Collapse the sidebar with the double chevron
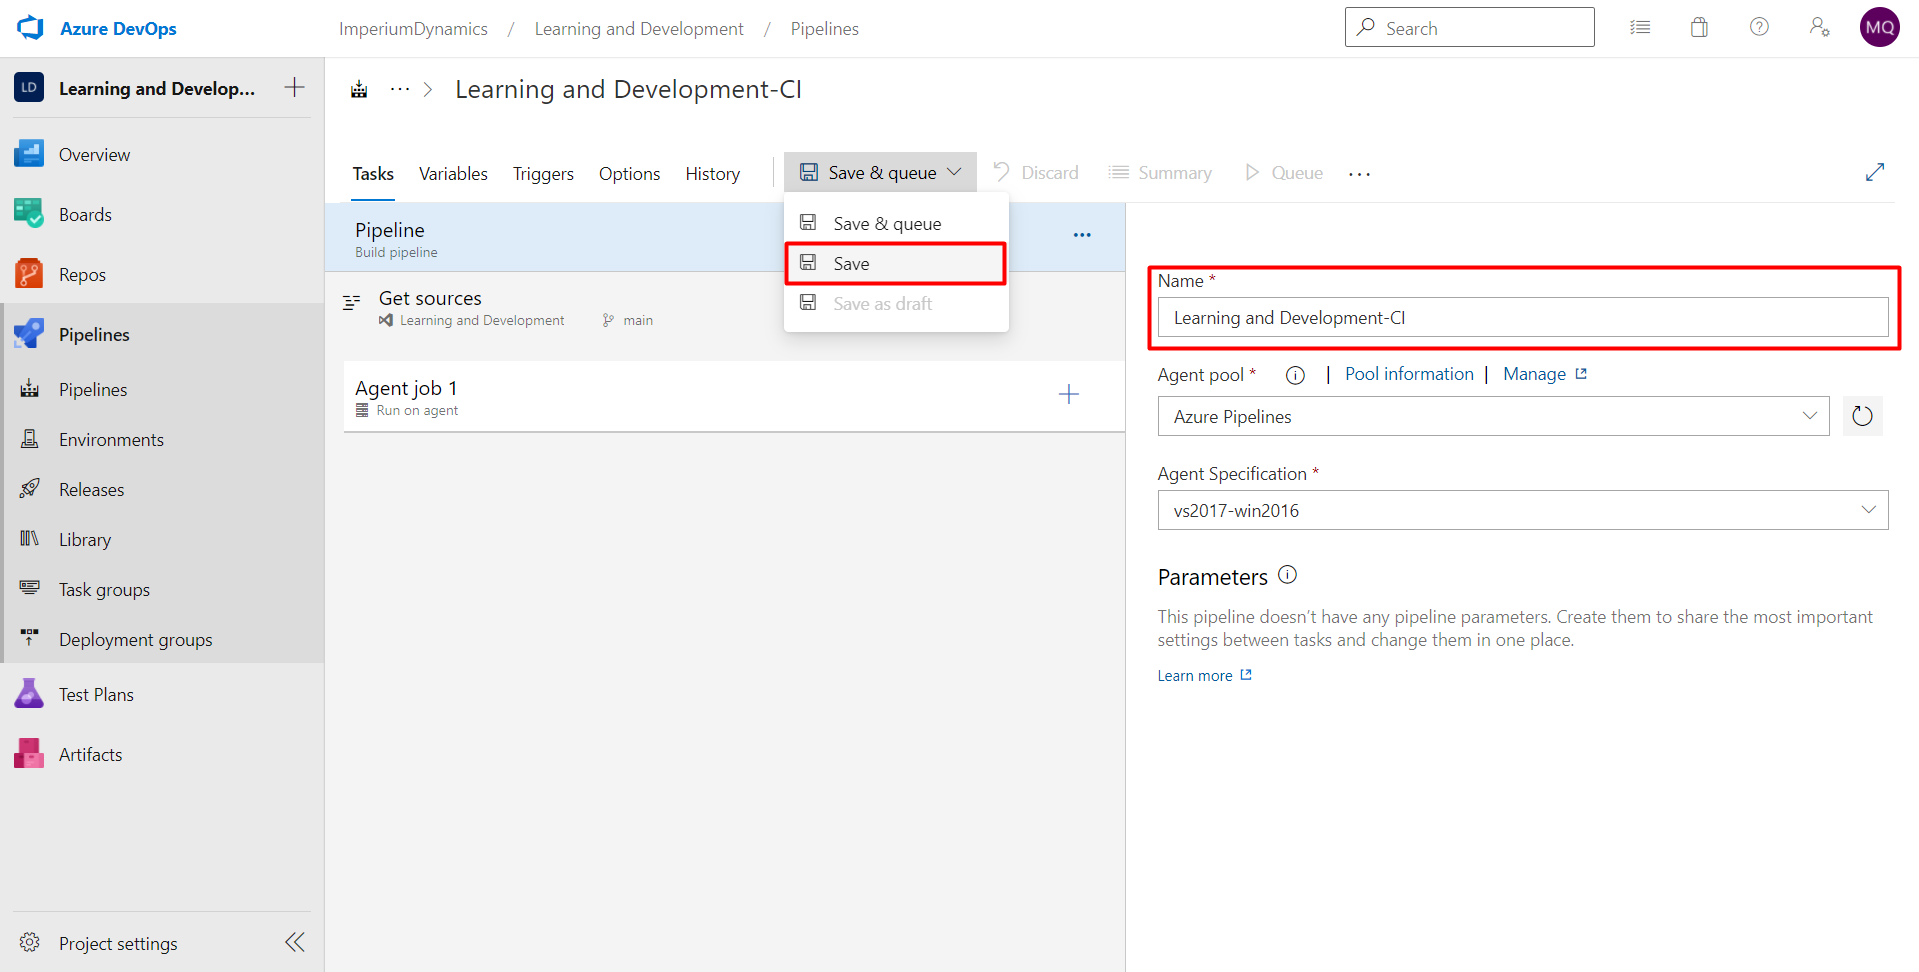The image size is (1919, 972). pos(294,941)
